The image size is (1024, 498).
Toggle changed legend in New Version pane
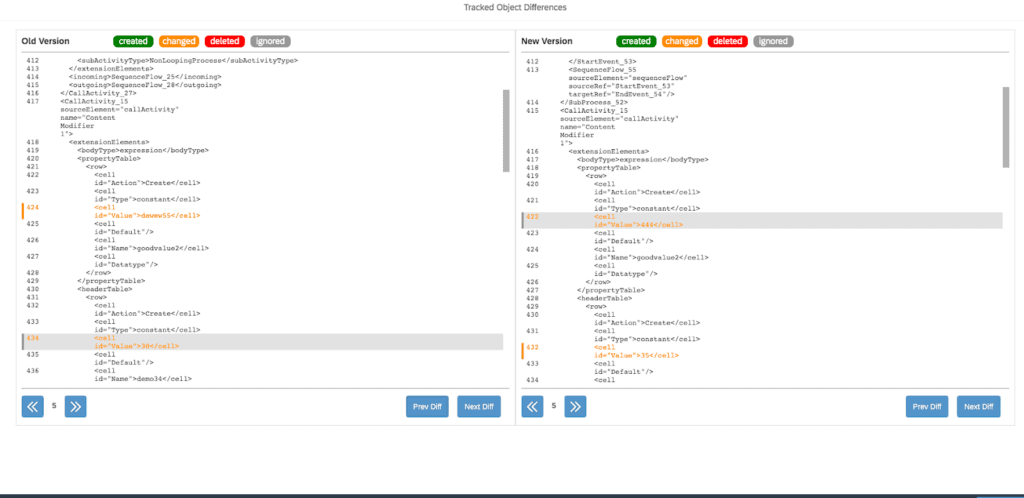click(x=682, y=41)
